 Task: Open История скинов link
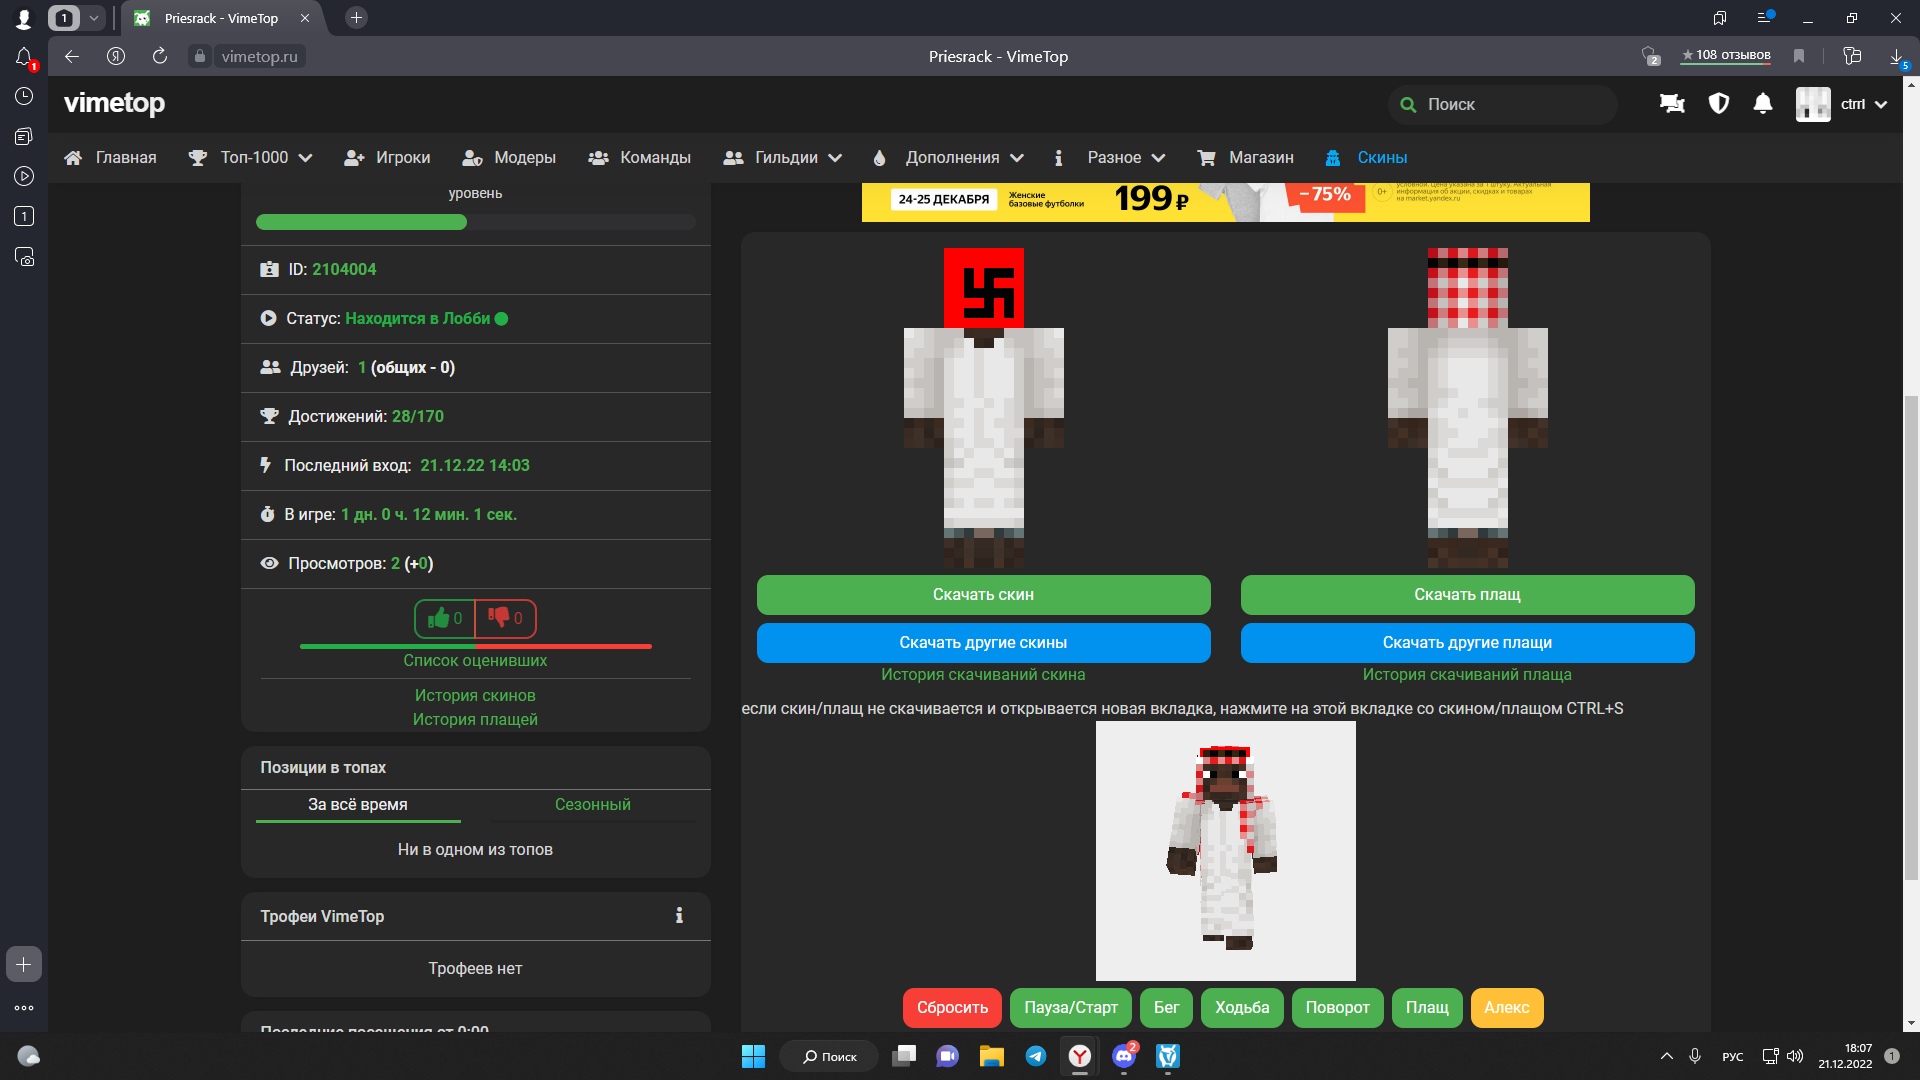point(475,696)
